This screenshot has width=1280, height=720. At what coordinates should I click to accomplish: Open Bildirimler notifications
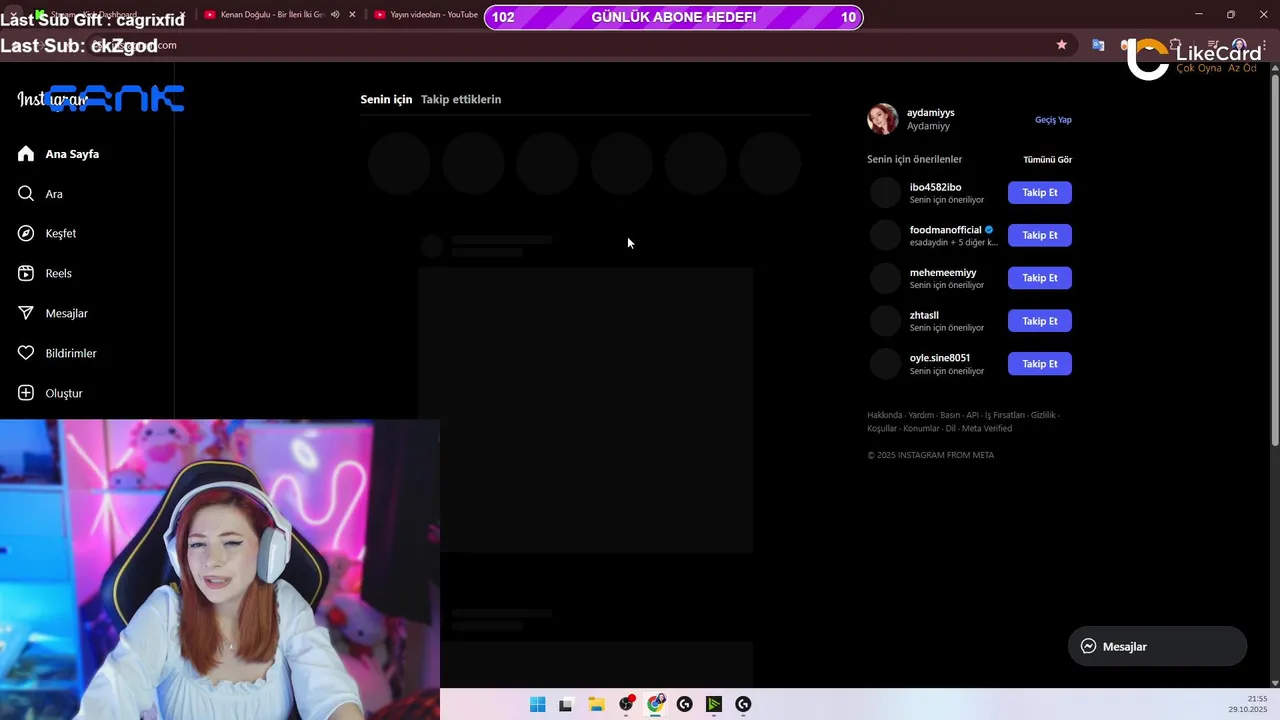[57, 353]
